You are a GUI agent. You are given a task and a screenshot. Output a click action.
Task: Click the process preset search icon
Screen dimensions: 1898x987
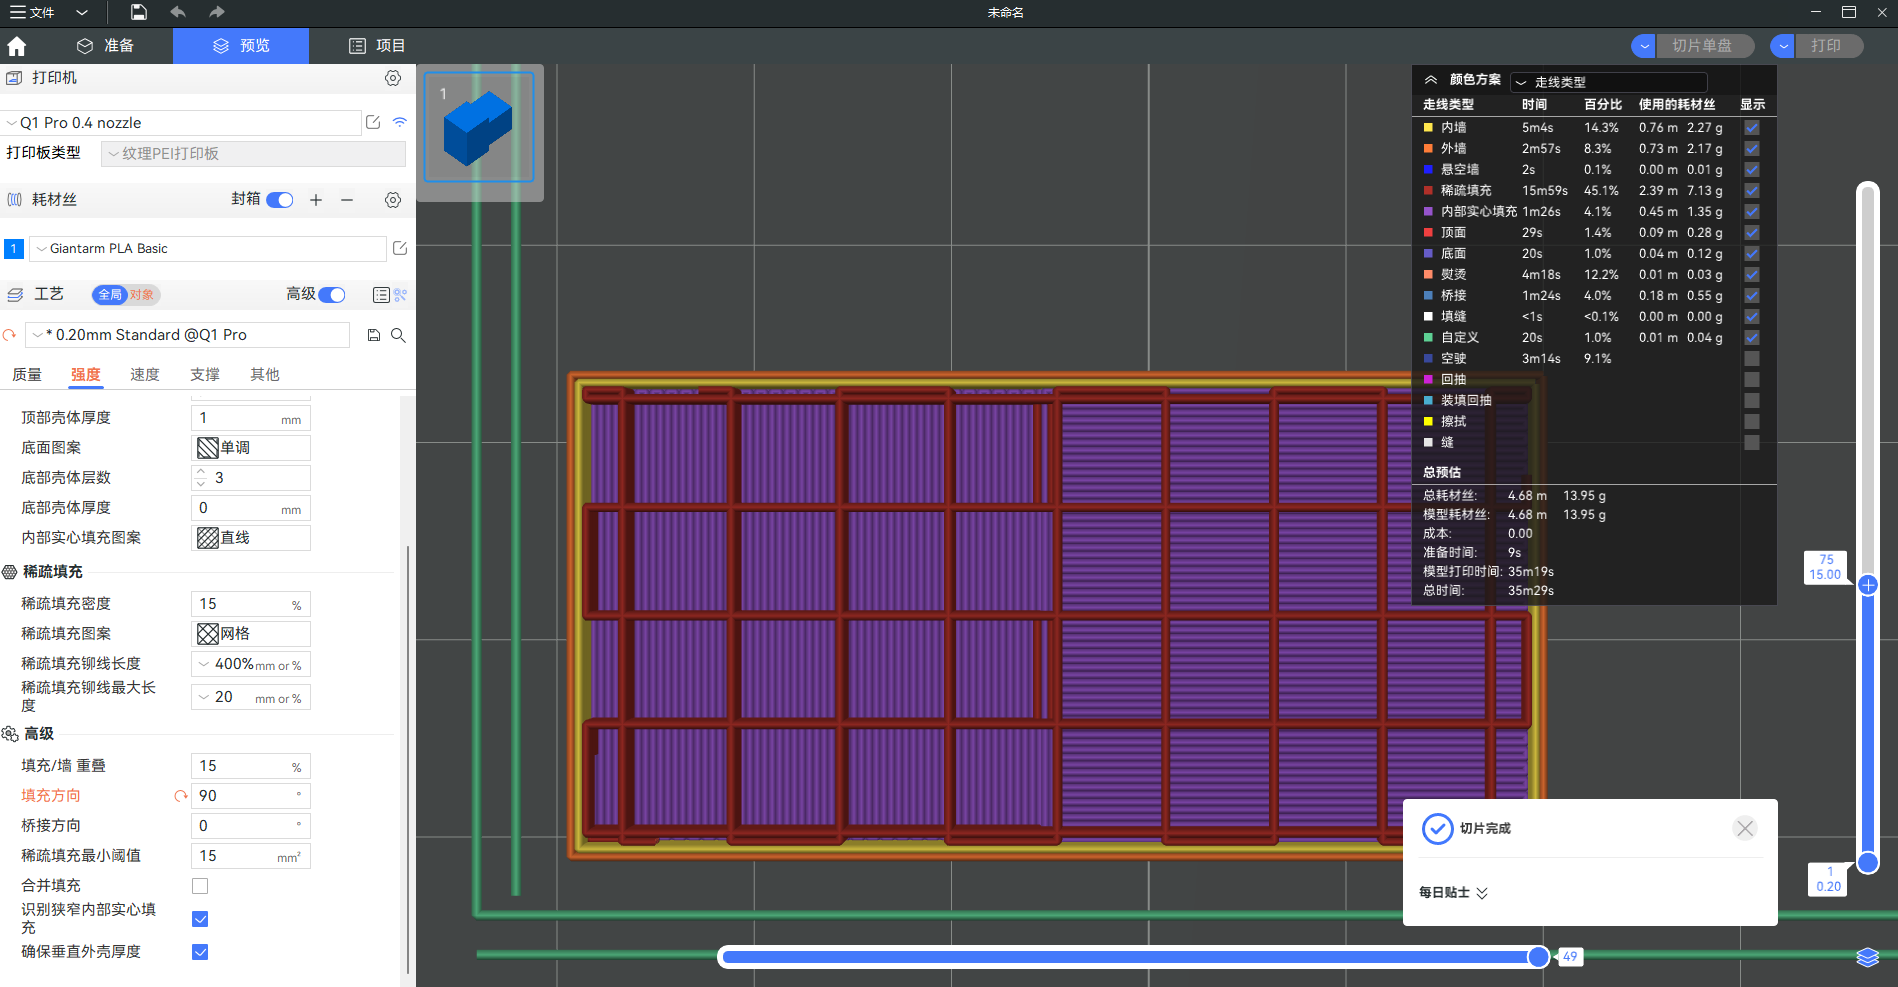coord(398,335)
